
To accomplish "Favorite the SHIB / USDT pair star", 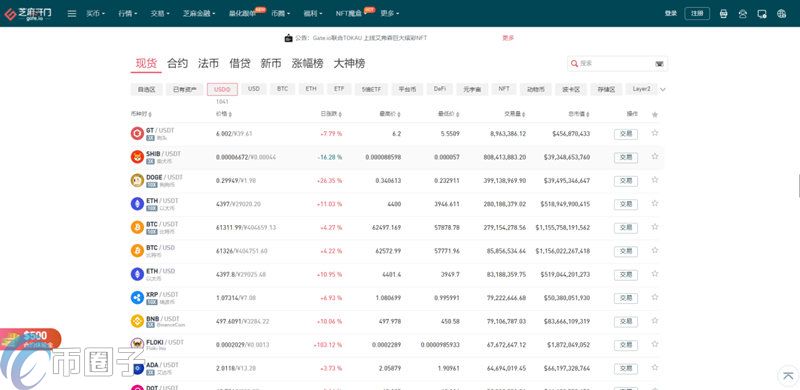I will (x=655, y=156).
